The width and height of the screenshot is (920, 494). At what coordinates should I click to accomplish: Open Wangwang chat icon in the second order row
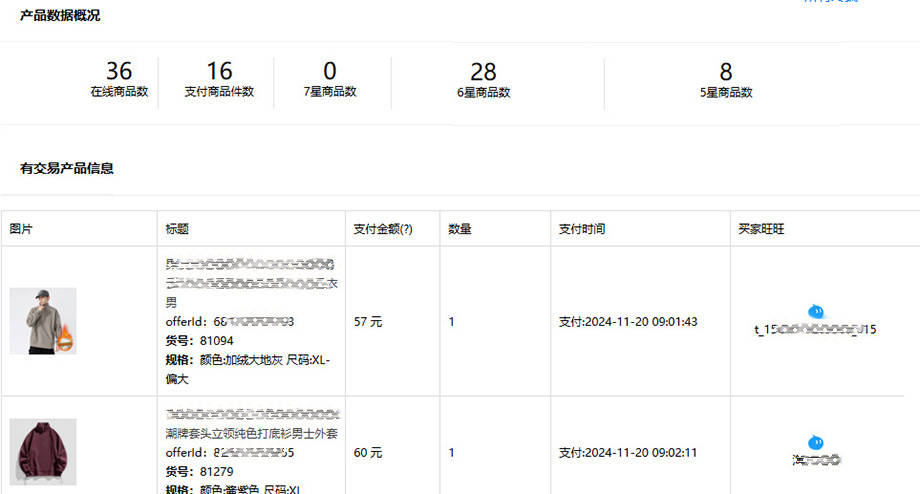(x=815, y=442)
